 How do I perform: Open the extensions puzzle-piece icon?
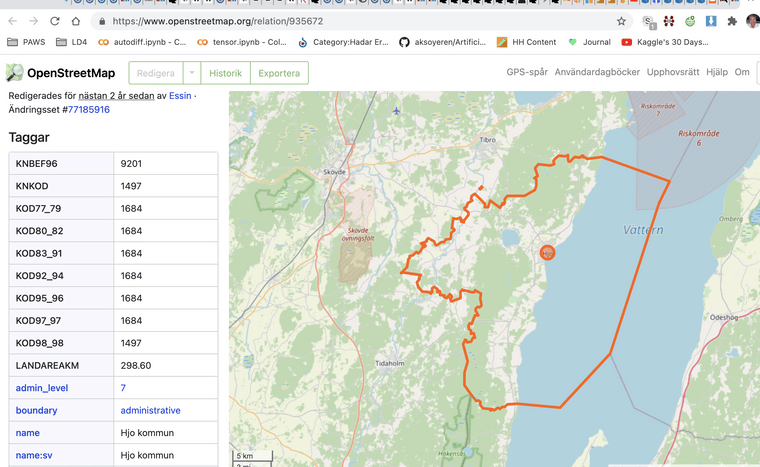pos(732,21)
